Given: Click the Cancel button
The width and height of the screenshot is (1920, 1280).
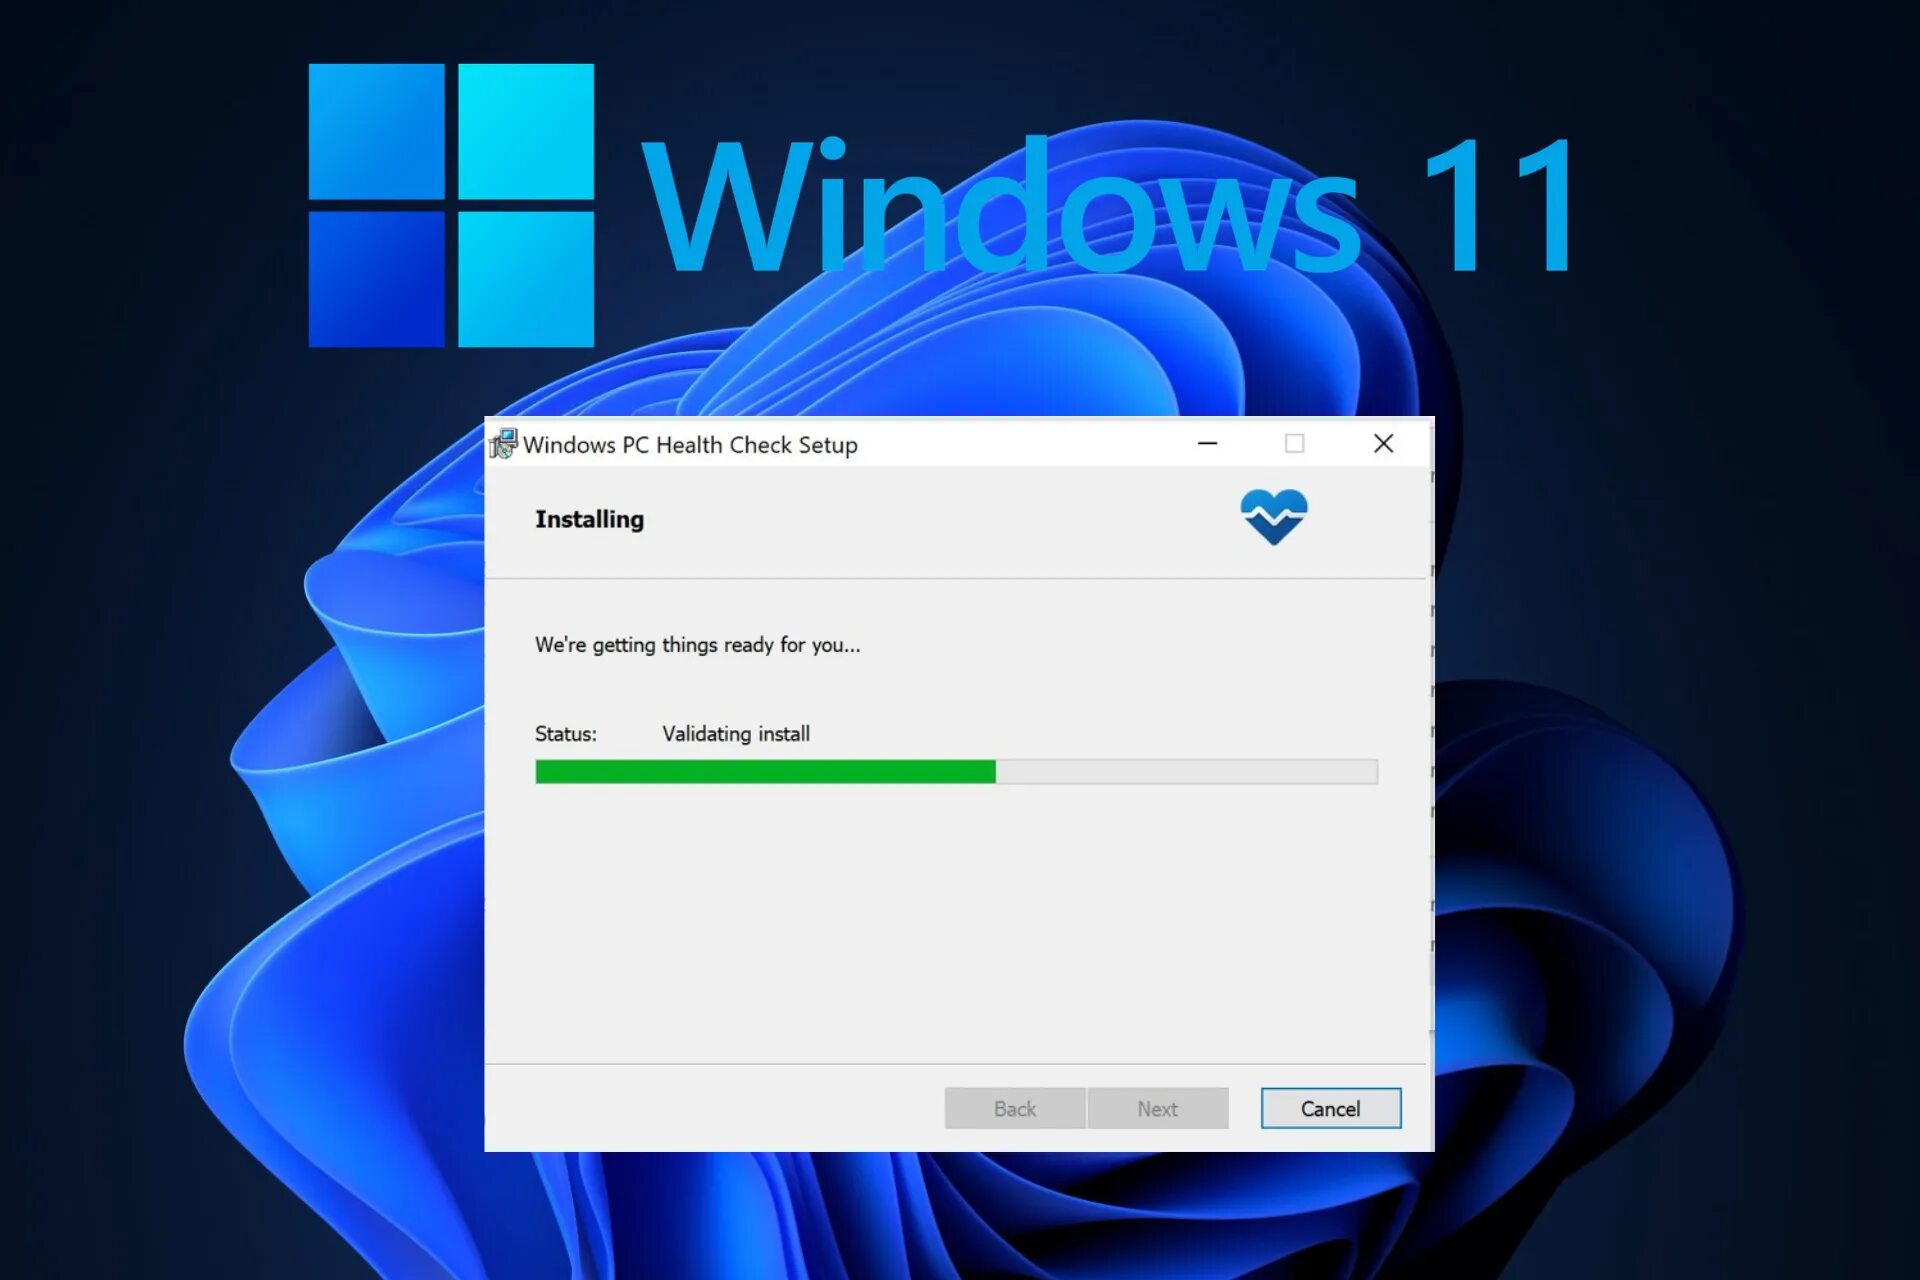Looking at the screenshot, I should [1331, 1108].
